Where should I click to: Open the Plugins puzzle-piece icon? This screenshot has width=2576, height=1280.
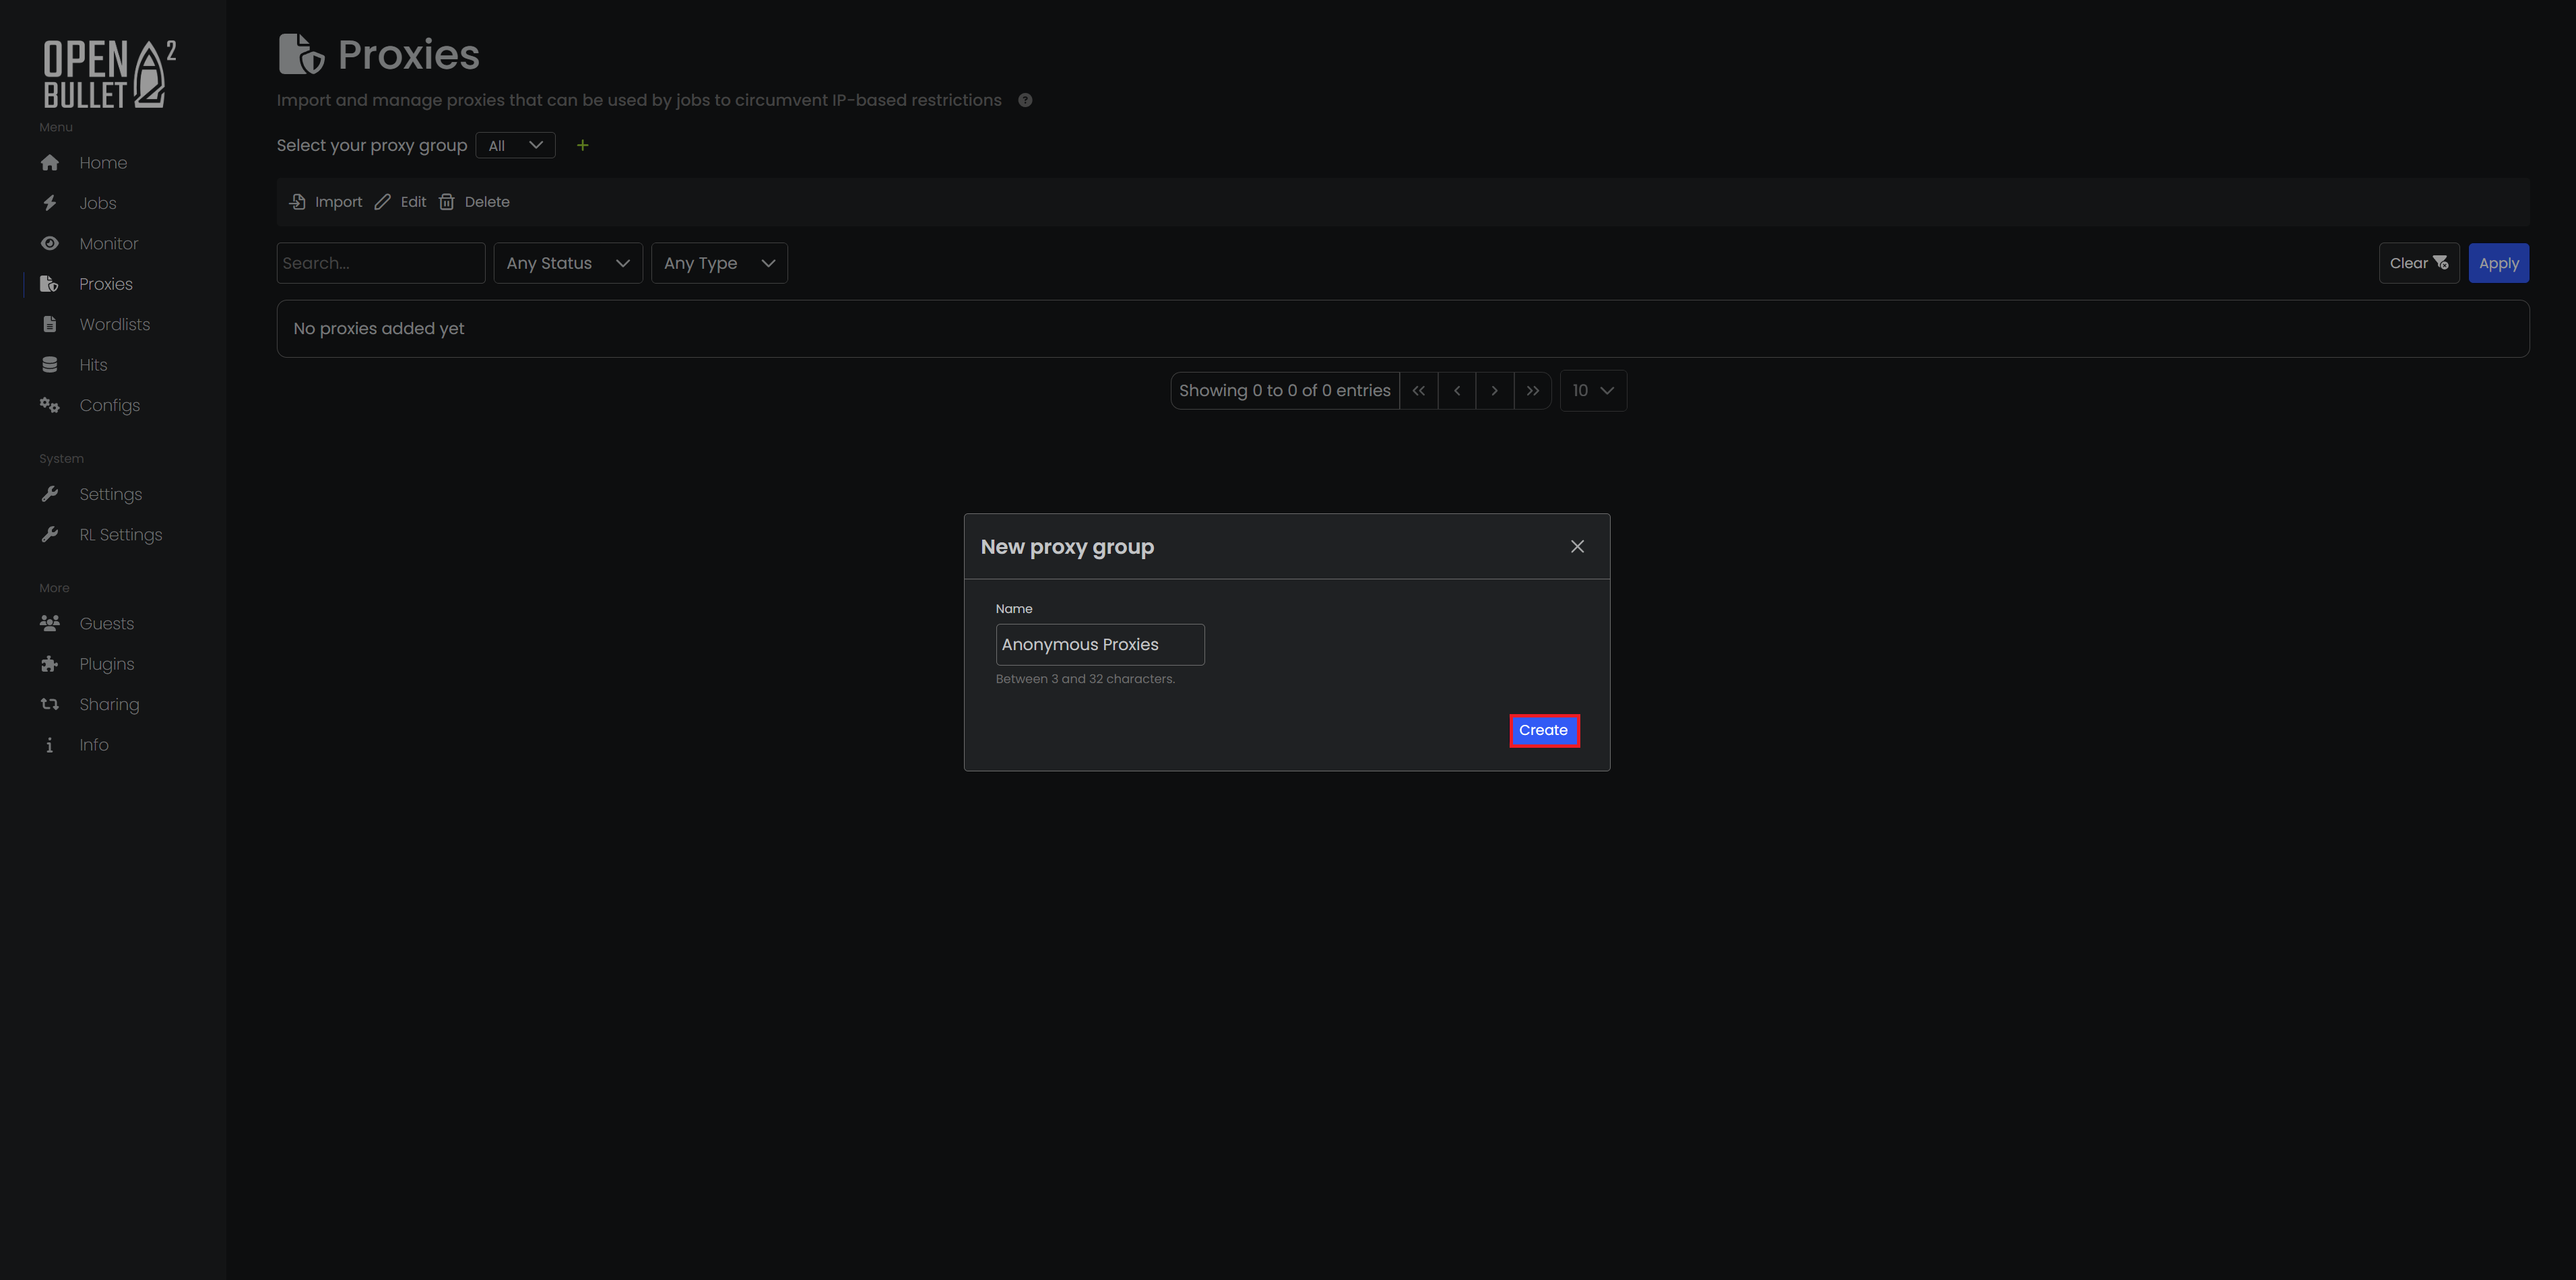50,663
